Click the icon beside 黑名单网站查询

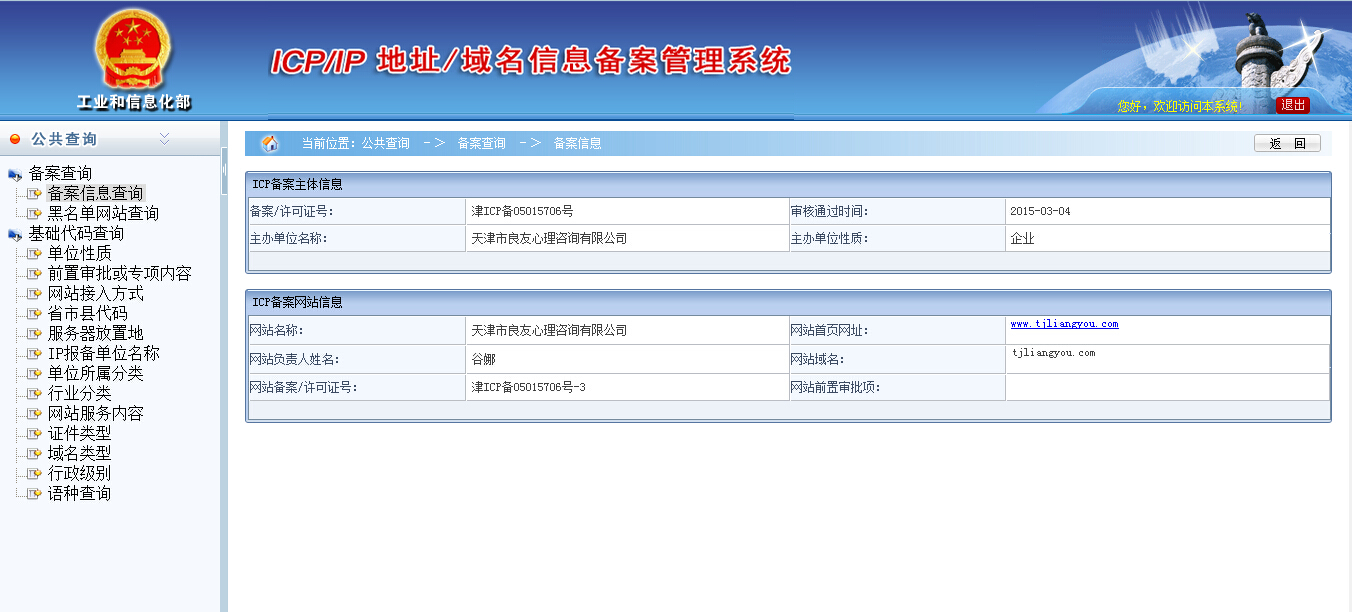[35, 214]
